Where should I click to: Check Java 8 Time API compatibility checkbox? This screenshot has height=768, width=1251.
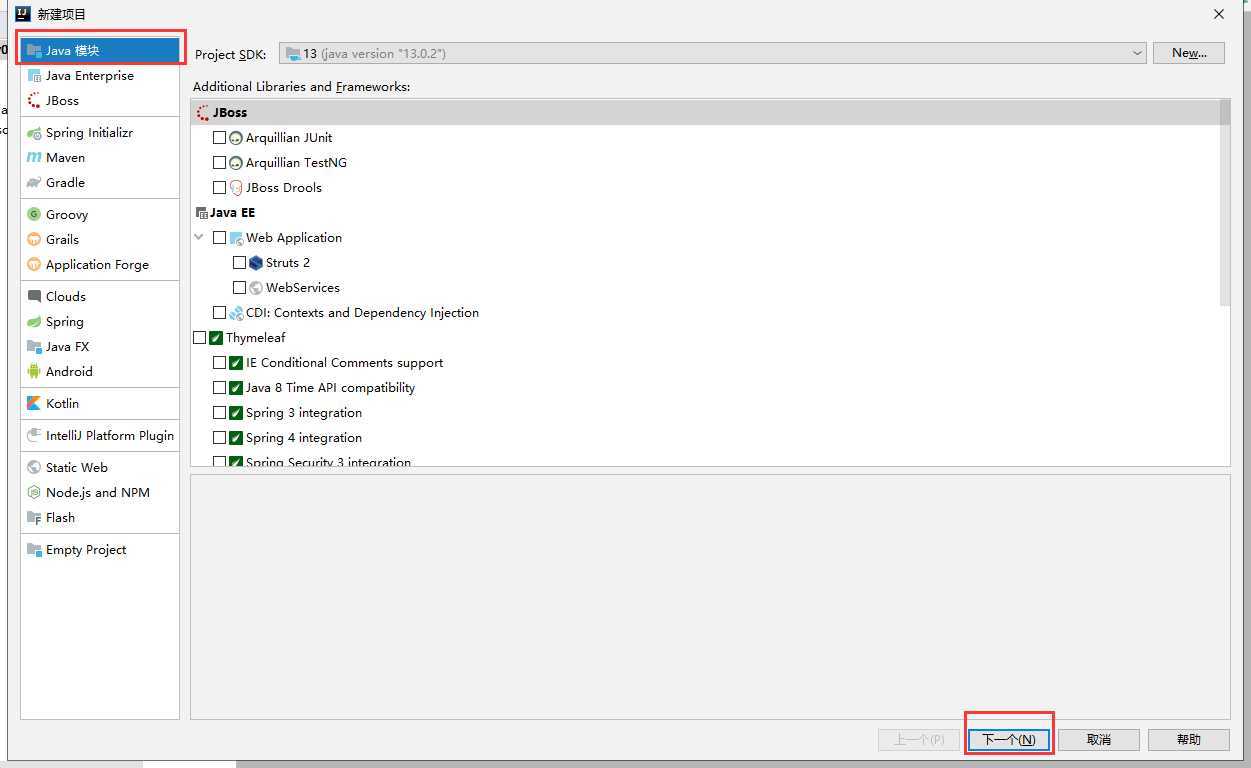tap(219, 387)
